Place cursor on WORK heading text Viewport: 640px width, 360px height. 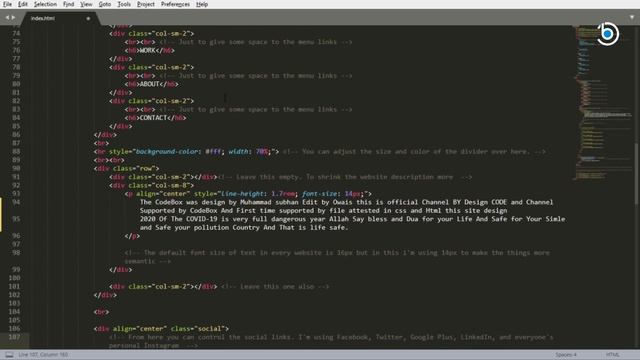147,50
